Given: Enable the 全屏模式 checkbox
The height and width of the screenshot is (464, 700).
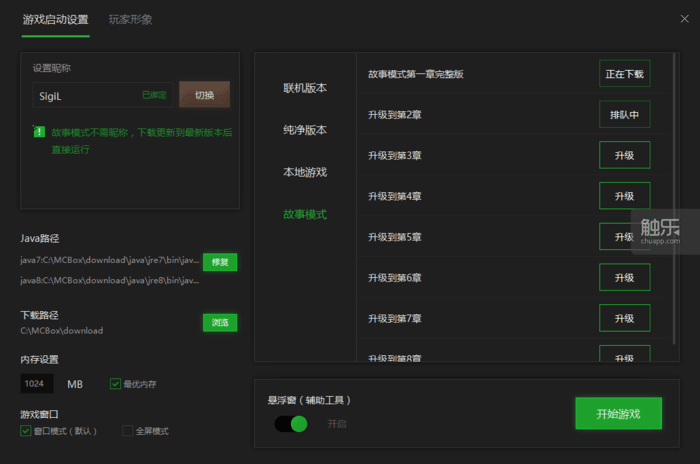Looking at the screenshot, I should 127,431.
